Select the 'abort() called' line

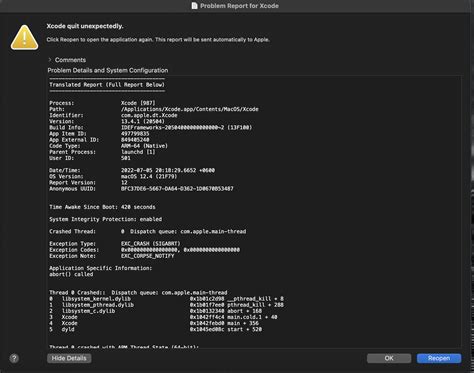[x=71, y=274]
